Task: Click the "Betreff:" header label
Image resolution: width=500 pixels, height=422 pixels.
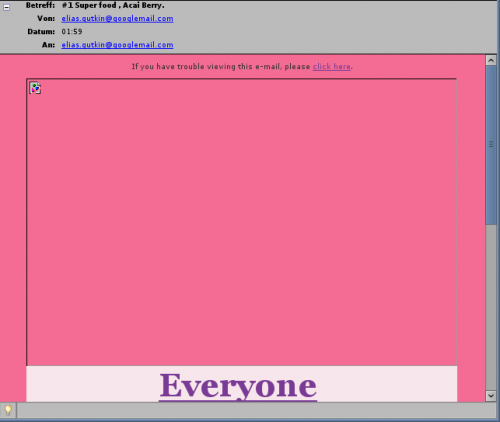Action: (x=40, y=5)
